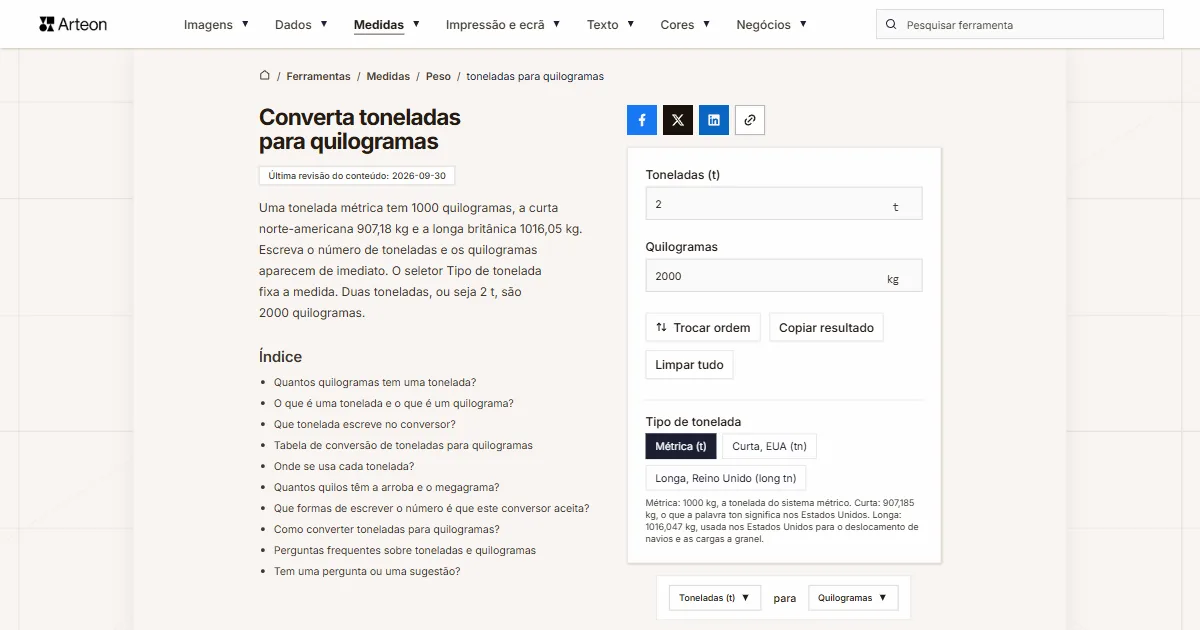Jump to Quantos quilogramas tem uma tonelada?
The height and width of the screenshot is (630, 1200).
[x=375, y=382]
